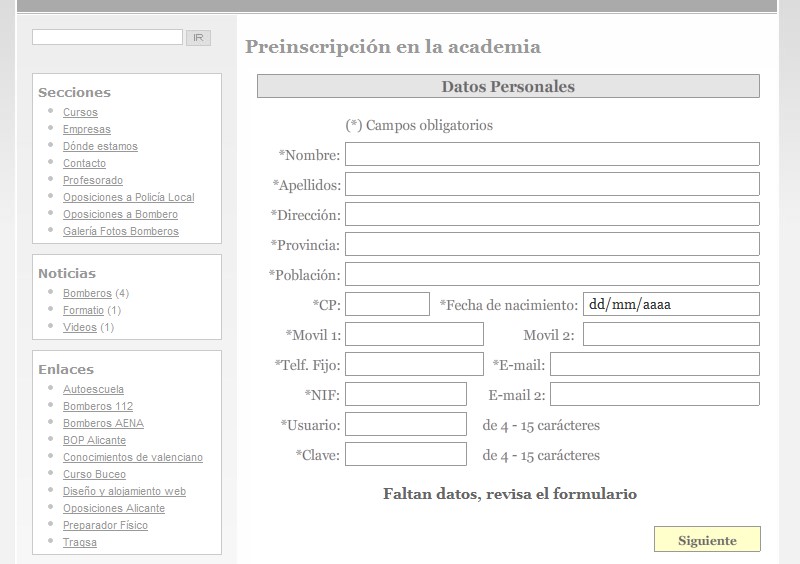Viewport: 800px width, 564px height.
Task: Focus the Población input field
Action: [x=552, y=274]
